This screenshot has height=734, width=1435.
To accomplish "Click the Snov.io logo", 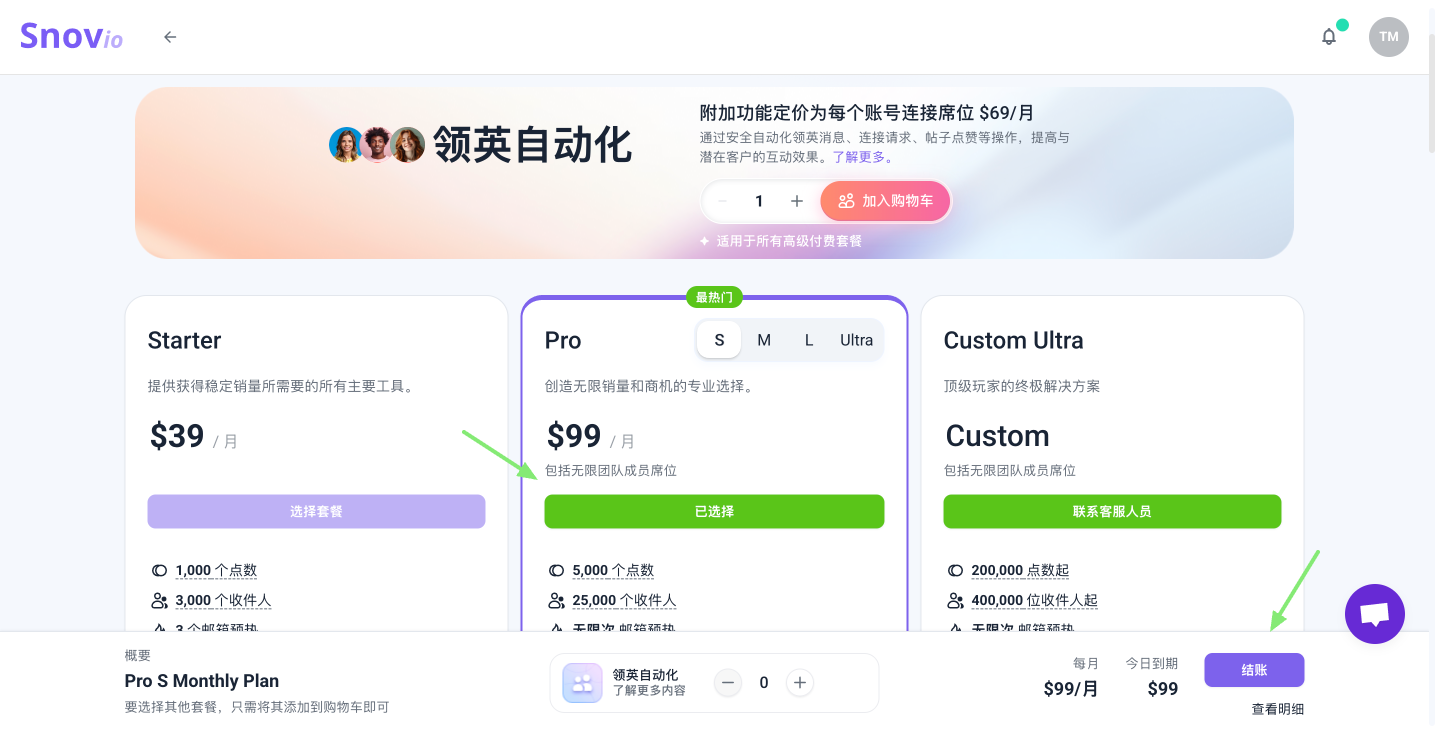I will coord(71,37).
